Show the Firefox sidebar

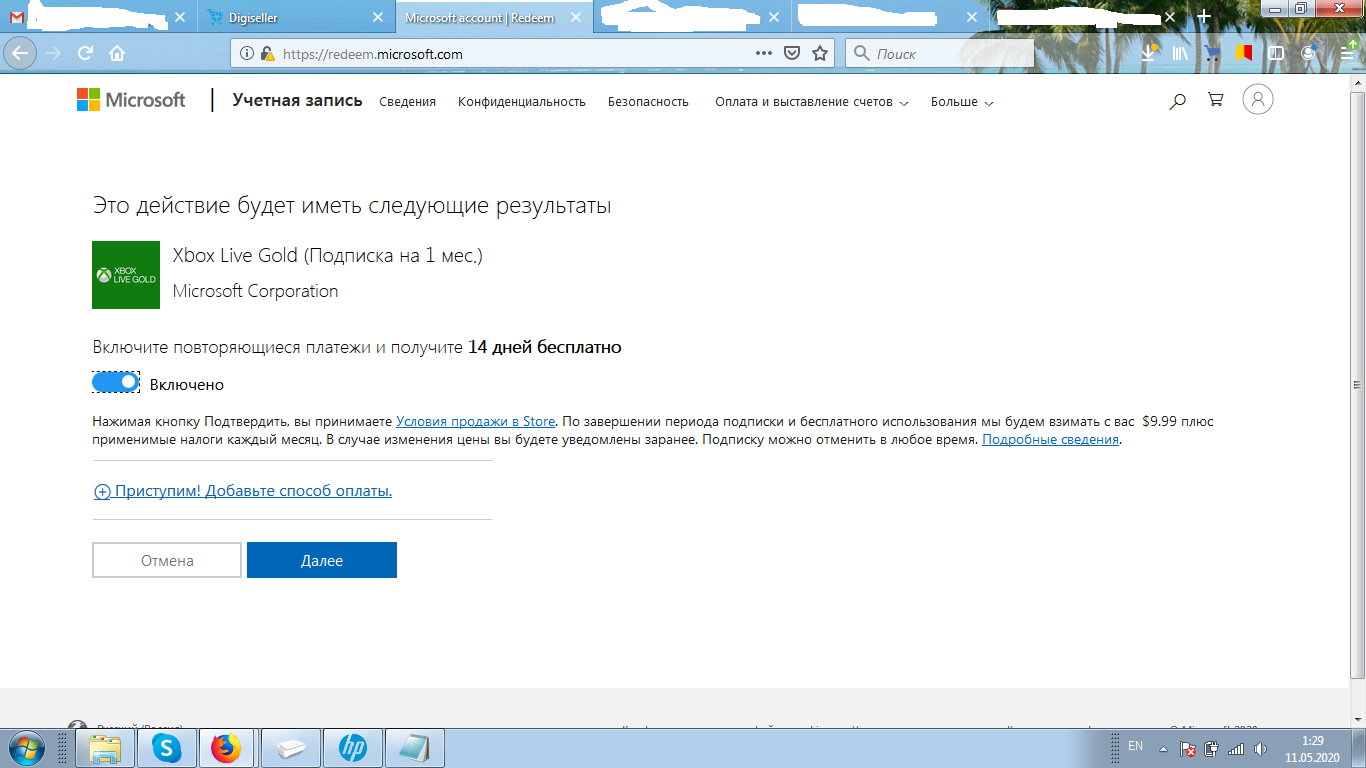(1275, 54)
